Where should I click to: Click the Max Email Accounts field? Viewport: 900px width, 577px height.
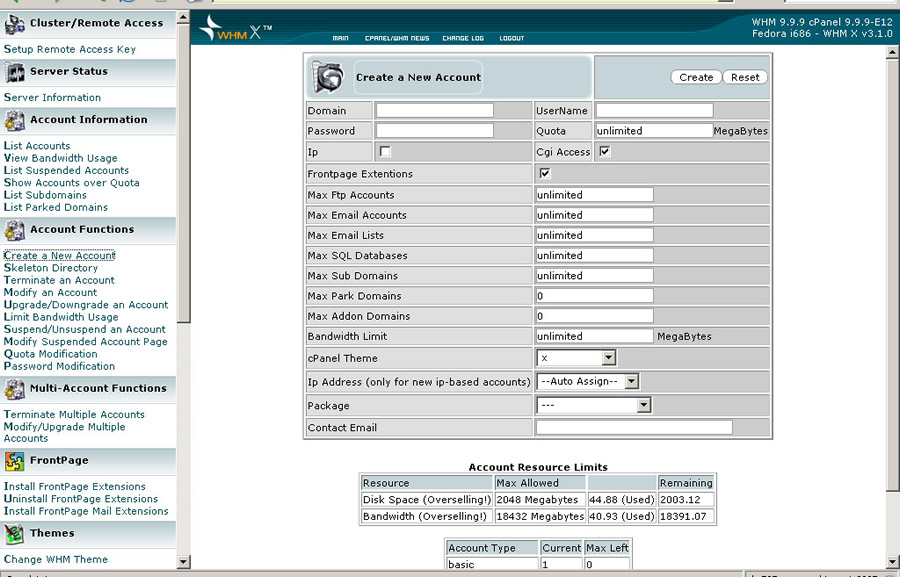click(595, 215)
